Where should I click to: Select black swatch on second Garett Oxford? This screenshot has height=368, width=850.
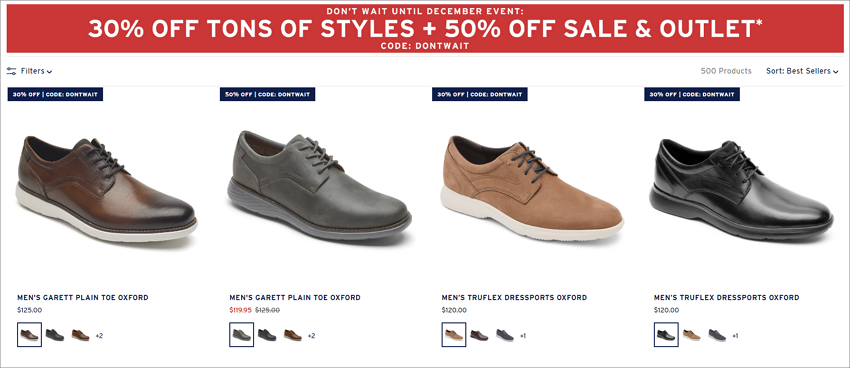pyautogui.click(x=267, y=335)
